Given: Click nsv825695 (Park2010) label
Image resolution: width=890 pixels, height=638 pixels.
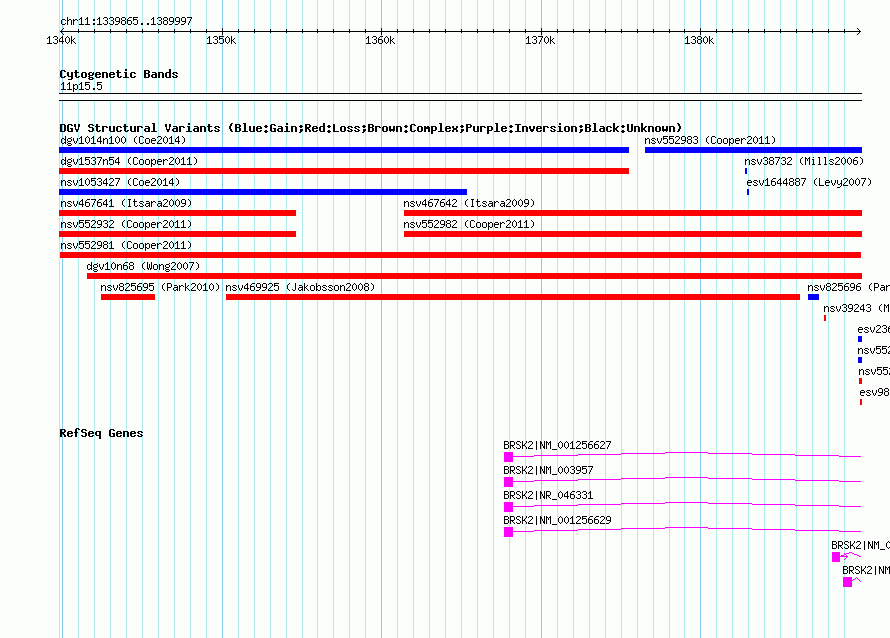Looking at the screenshot, I should point(160,287).
